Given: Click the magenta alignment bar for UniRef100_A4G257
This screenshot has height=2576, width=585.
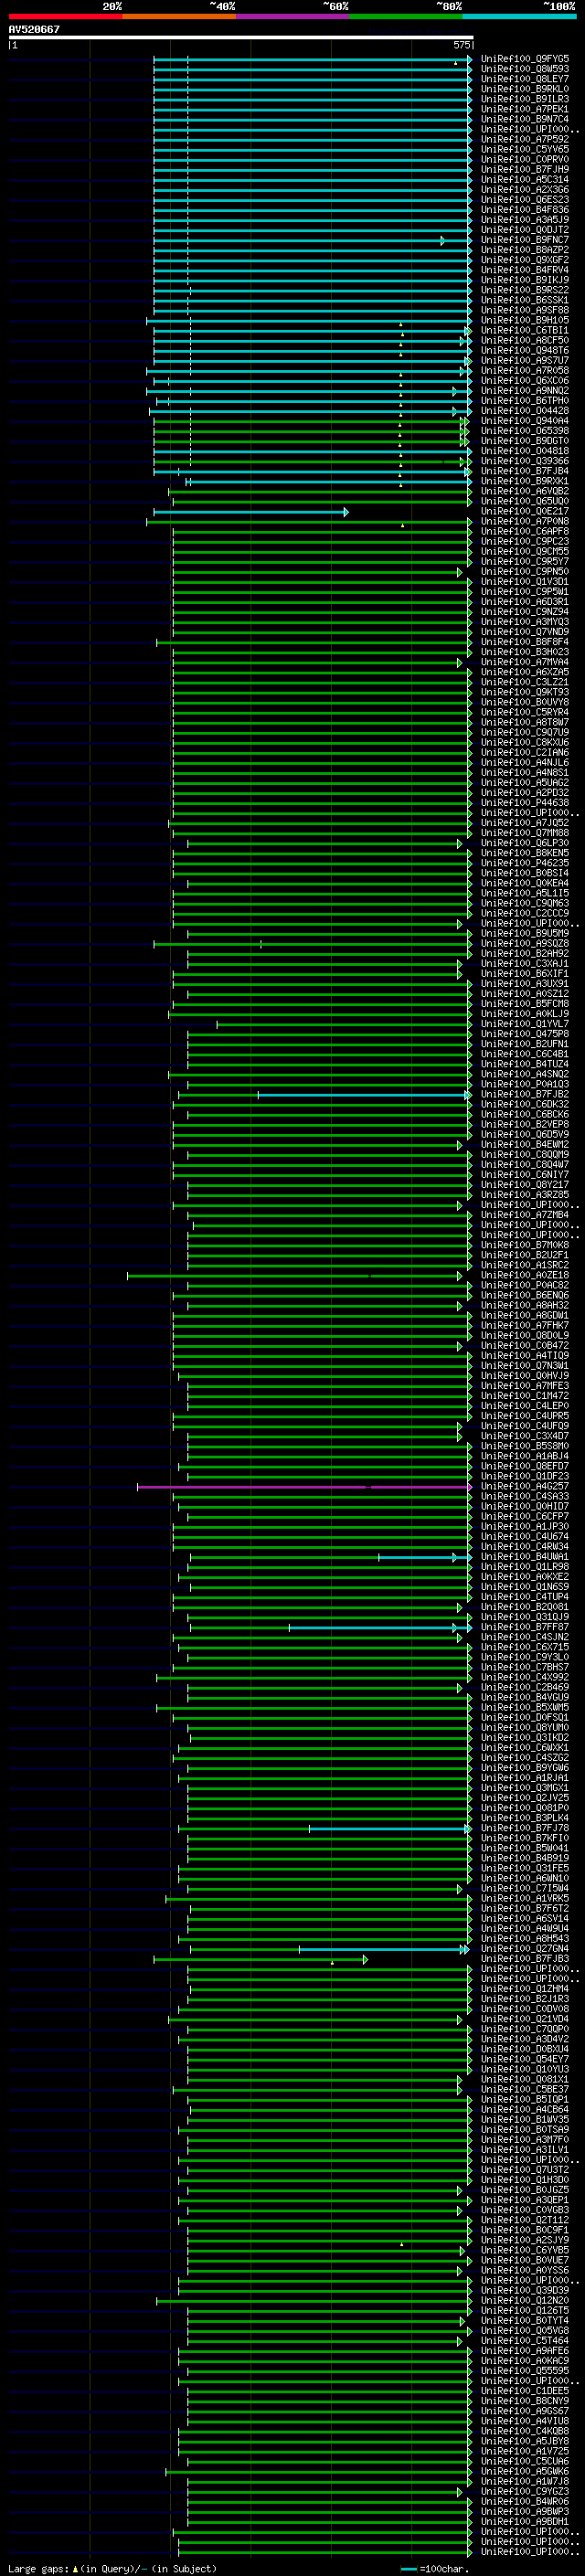Looking at the screenshot, I should (304, 1487).
